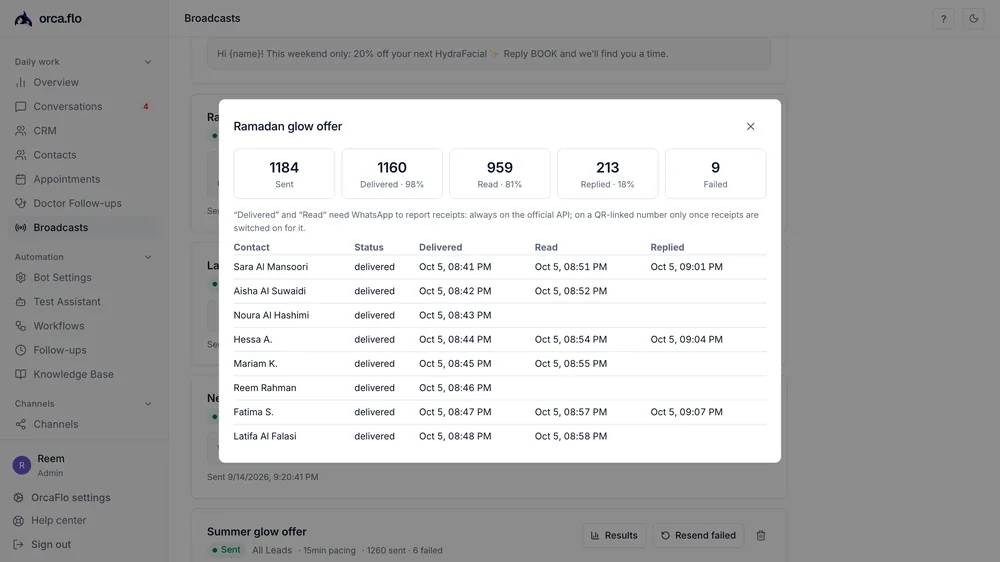Click Resend failed button
The height and width of the screenshot is (562, 1000).
coord(698,535)
